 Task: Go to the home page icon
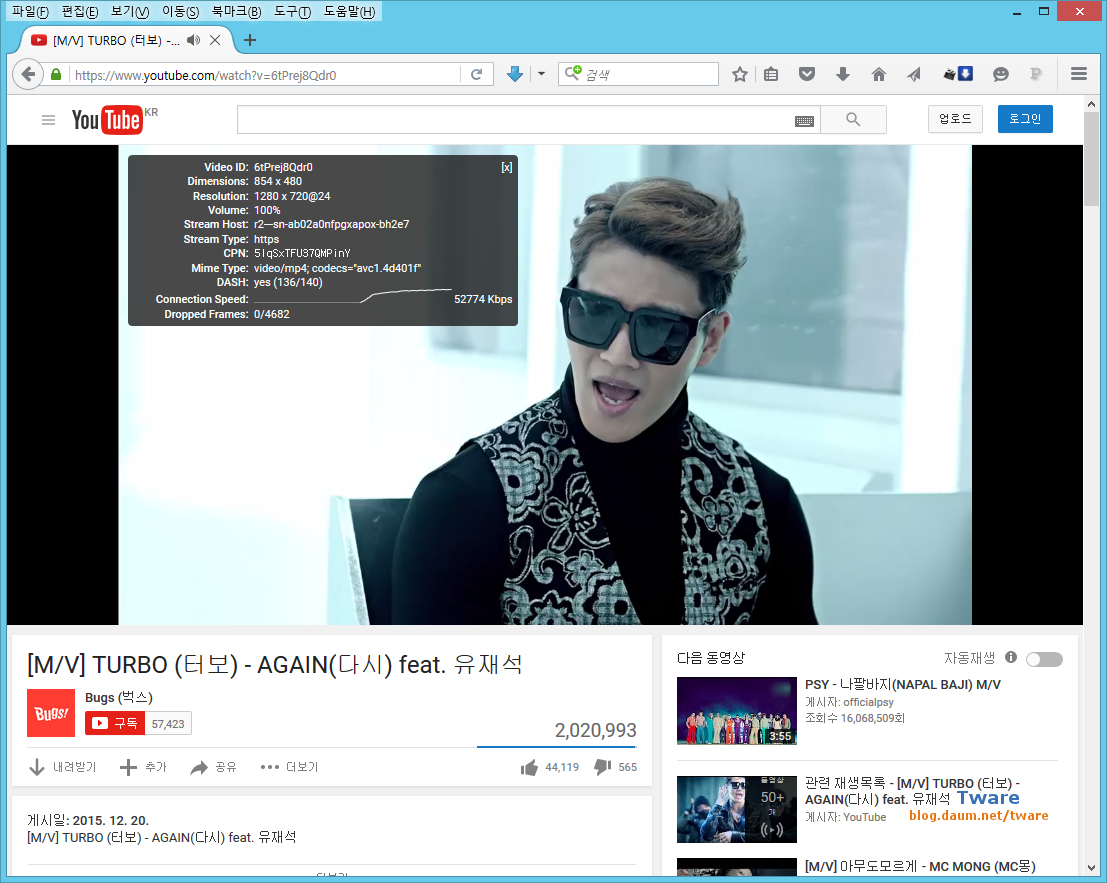[878, 74]
